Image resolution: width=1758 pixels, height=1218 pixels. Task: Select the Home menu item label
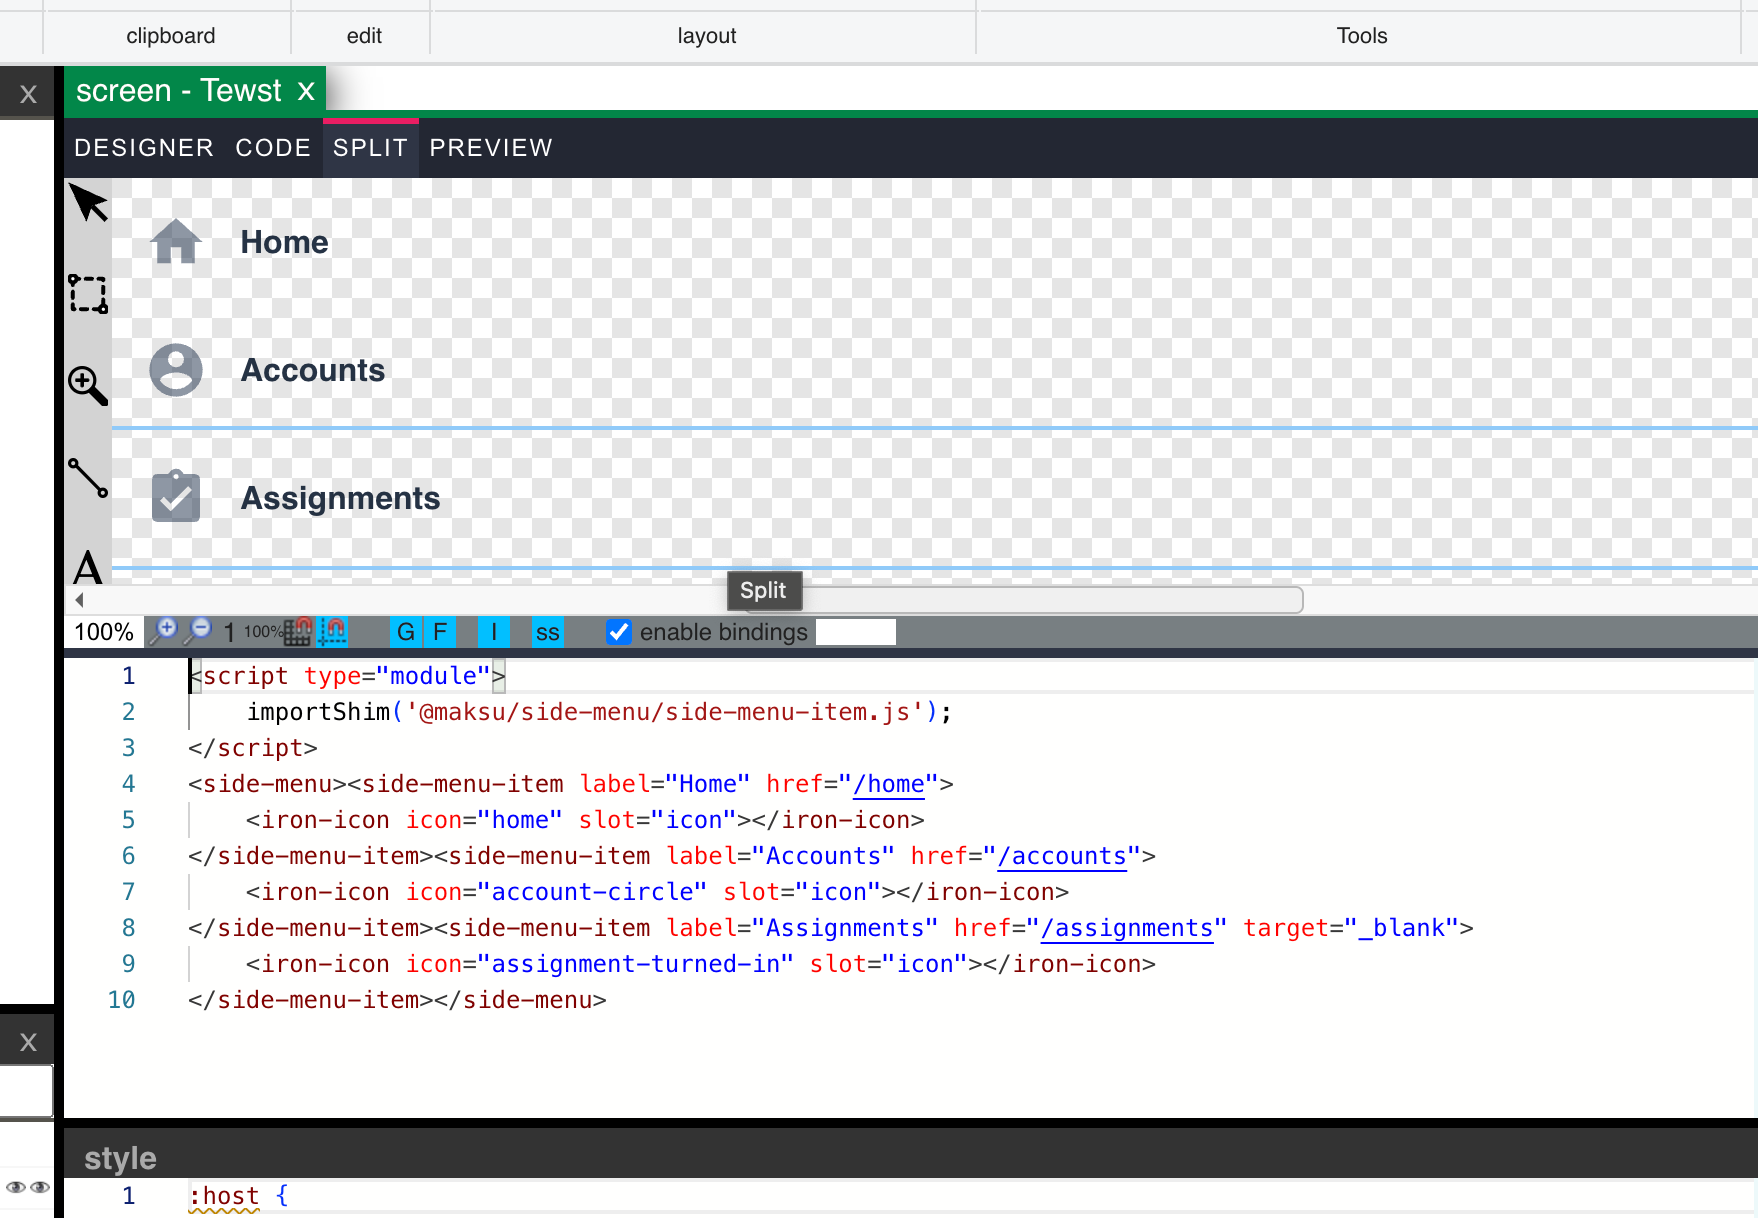click(284, 242)
